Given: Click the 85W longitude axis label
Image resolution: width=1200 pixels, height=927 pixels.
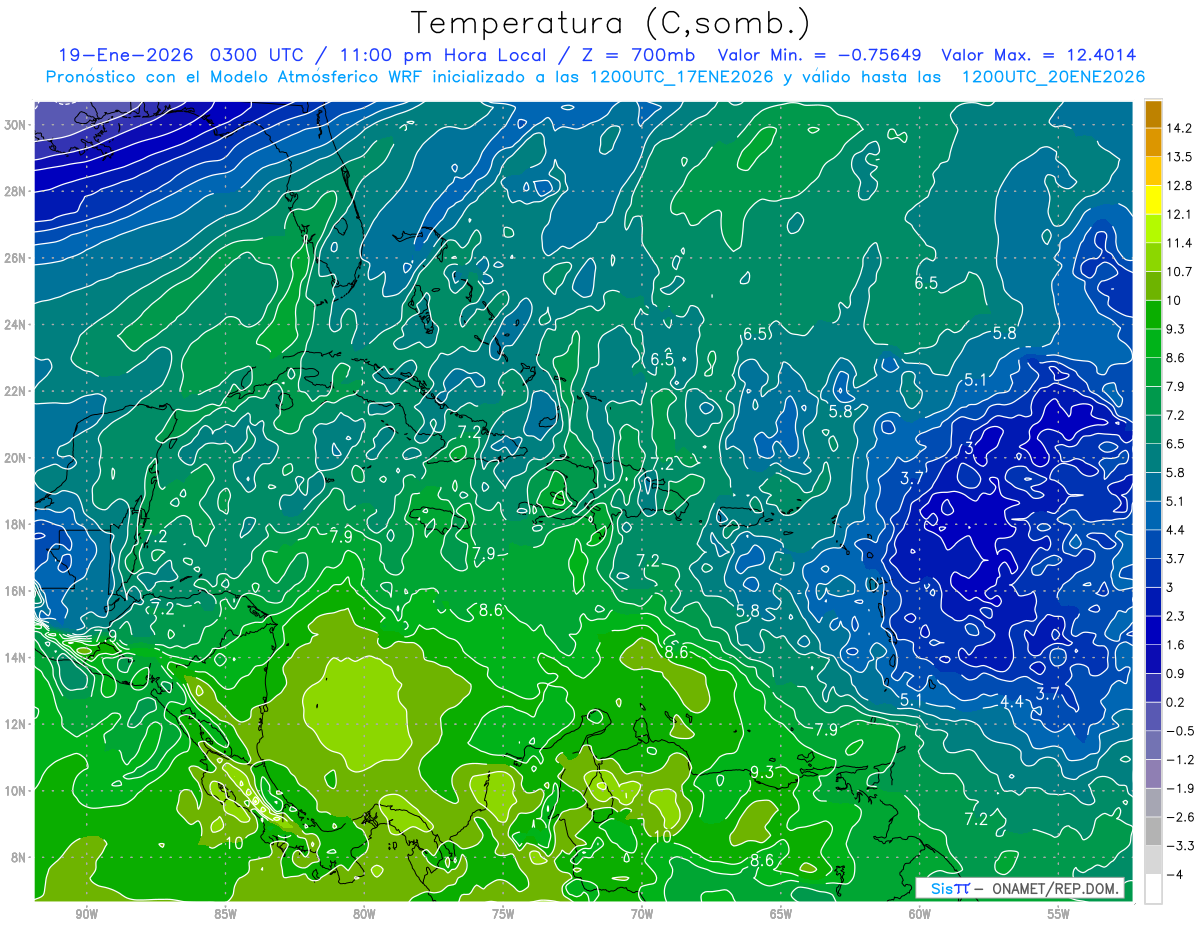Looking at the screenshot, I should coord(225,914).
